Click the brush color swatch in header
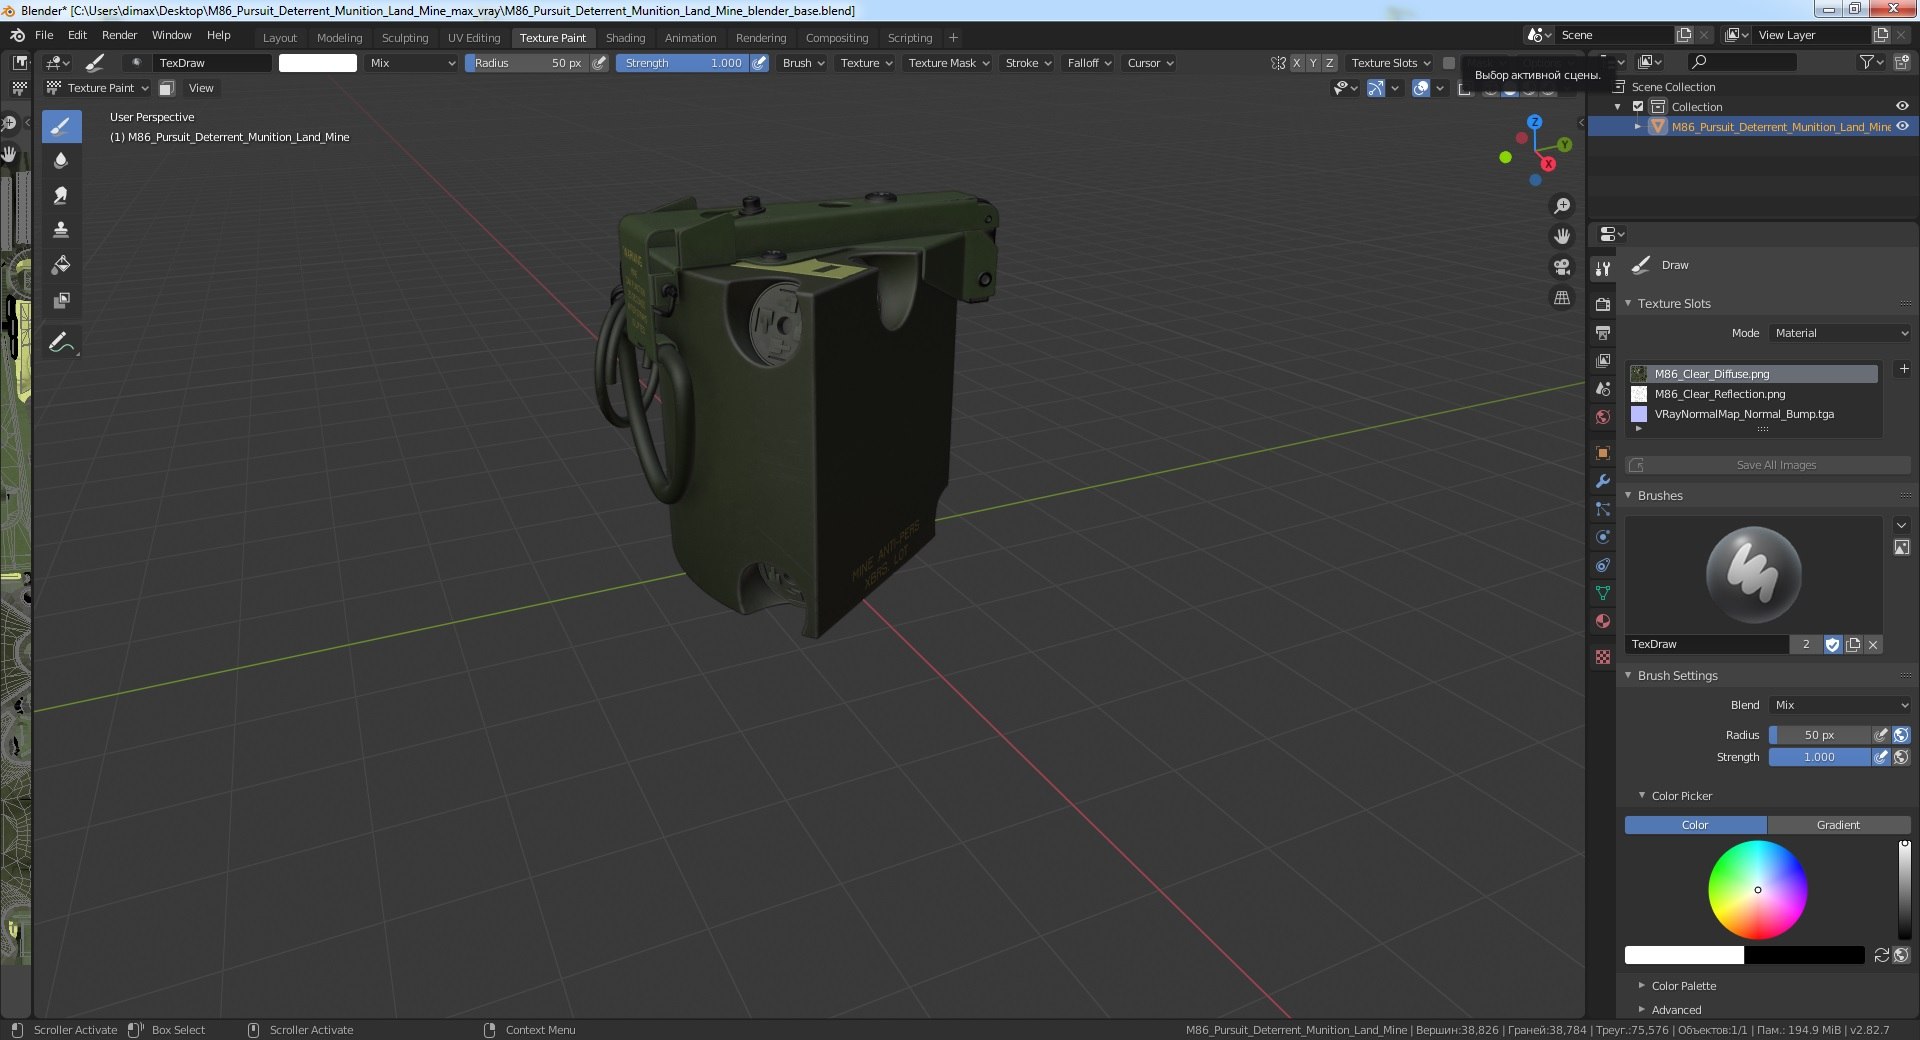Screen dimensions: 1920x1040 click(317, 63)
